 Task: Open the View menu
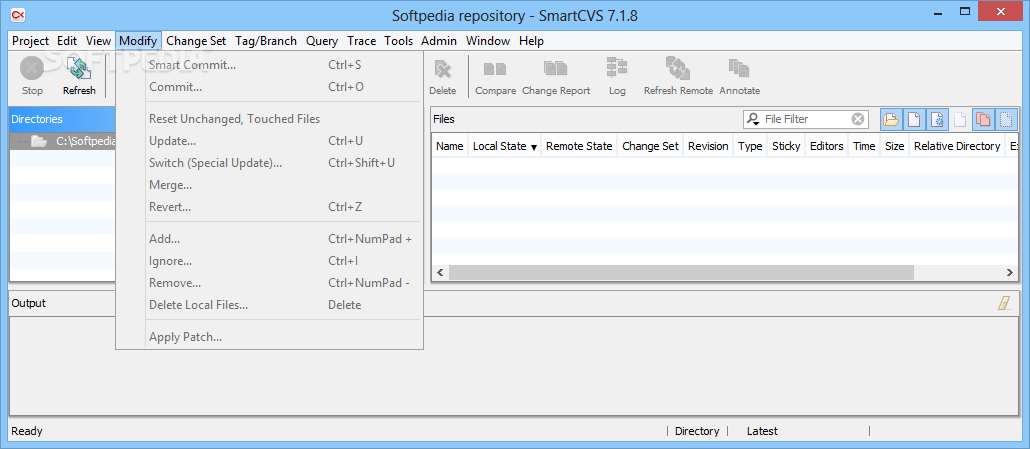tap(98, 41)
